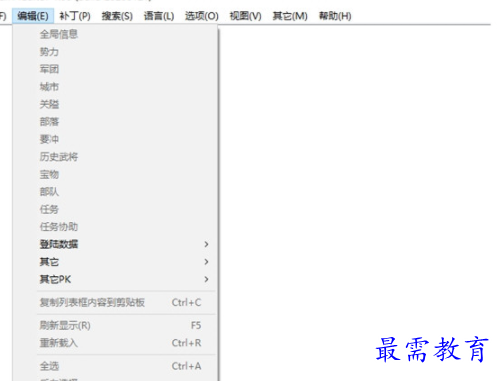
Task: Choose 复制列表框内容到剪贴板 entry
Action: 115,303
